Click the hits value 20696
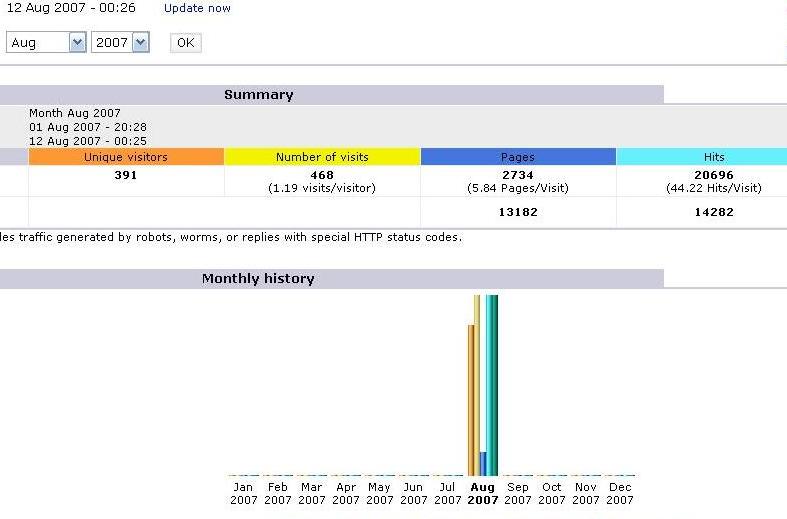The height and width of the screenshot is (519, 787). [x=713, y=175]
